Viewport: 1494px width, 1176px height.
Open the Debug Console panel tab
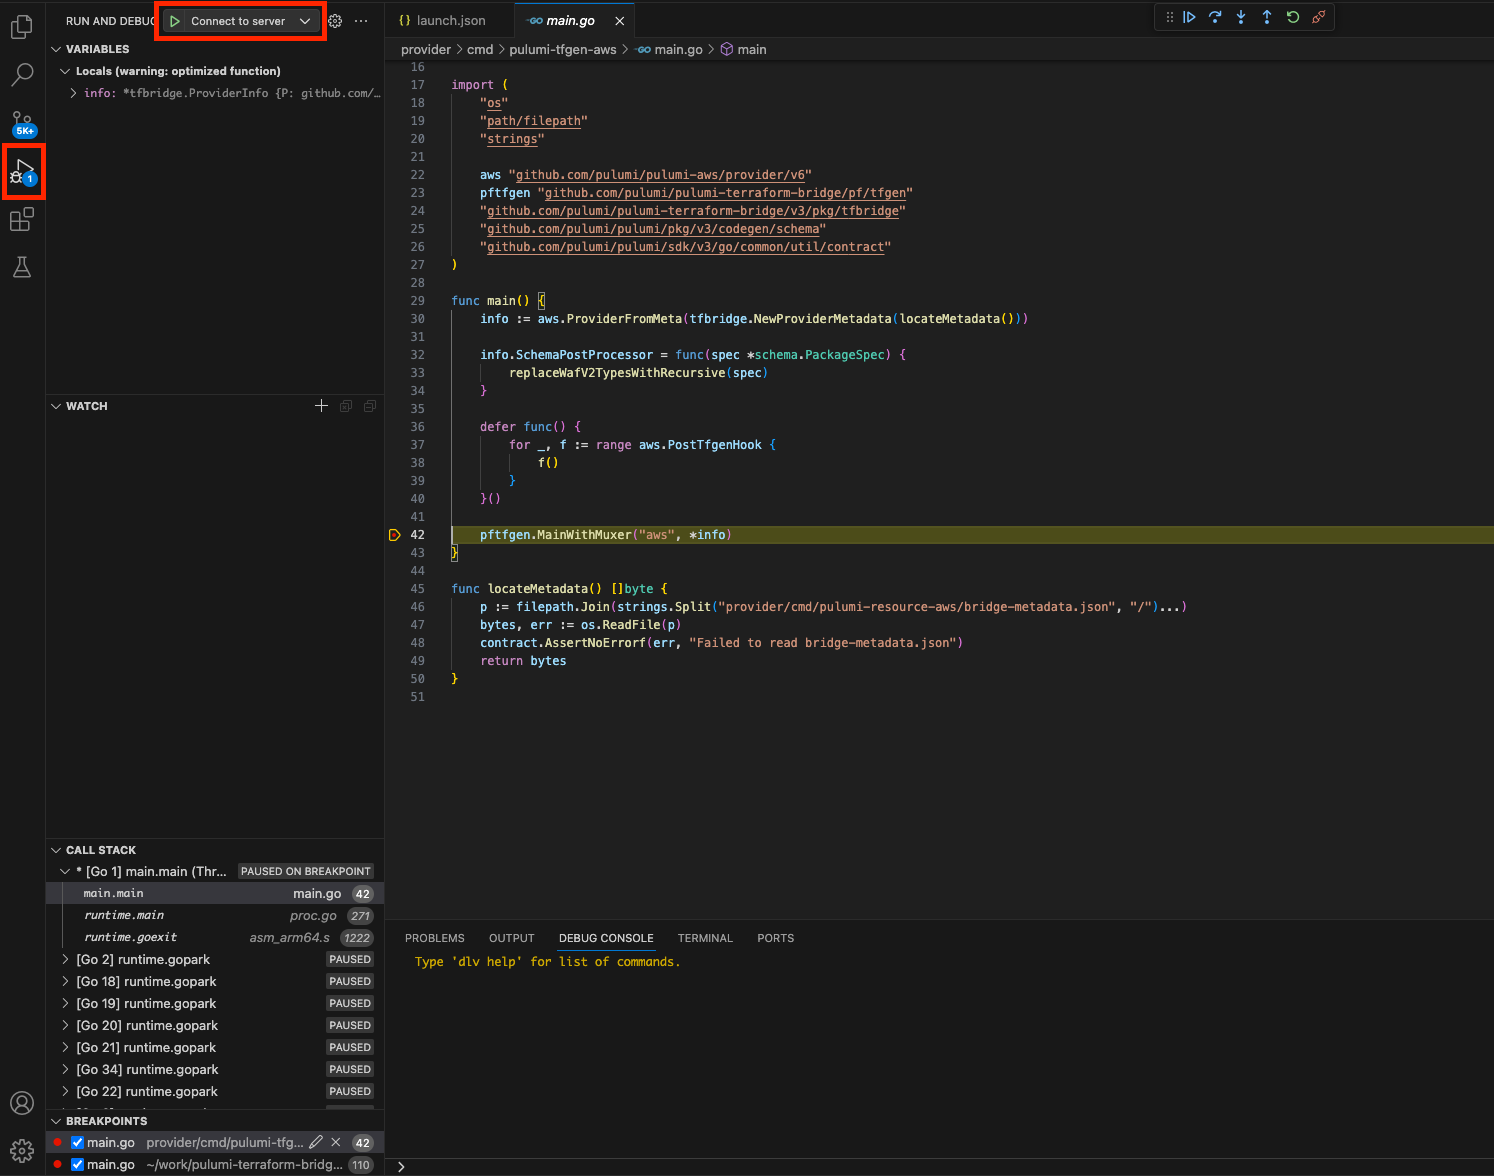pos(606,938)
